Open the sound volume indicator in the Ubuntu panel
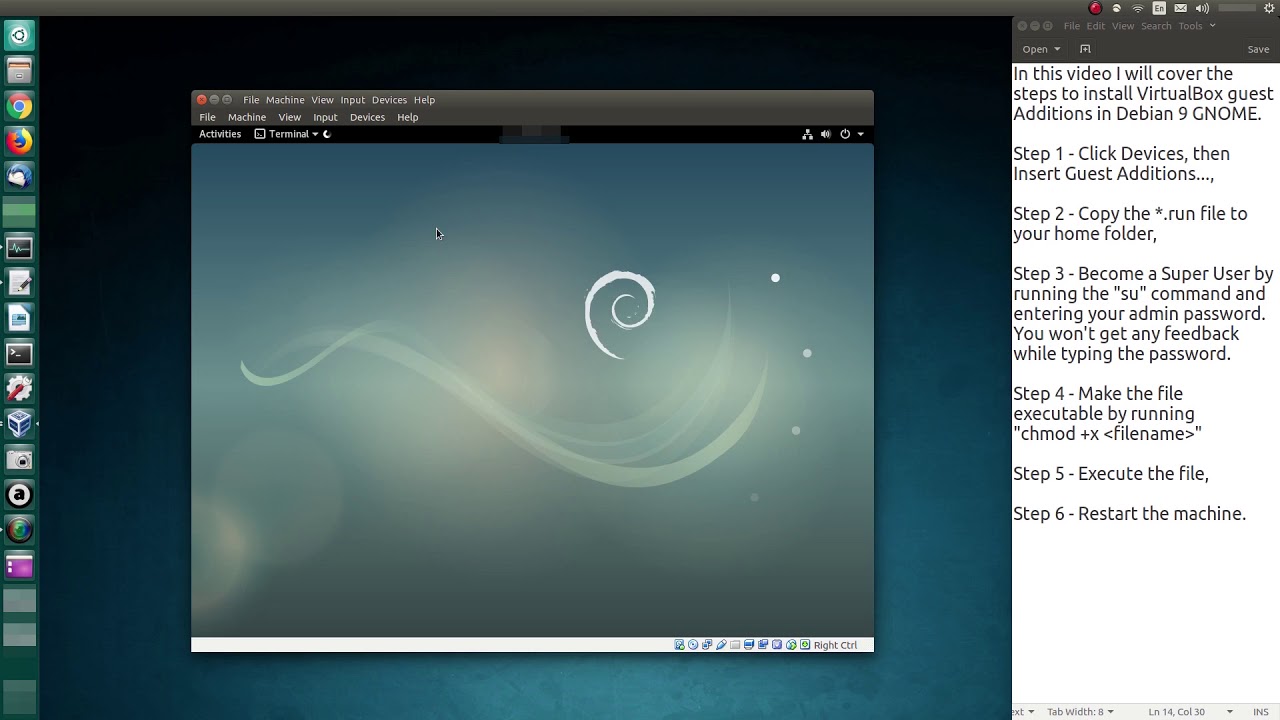1280x720 pixels. 1202,8
